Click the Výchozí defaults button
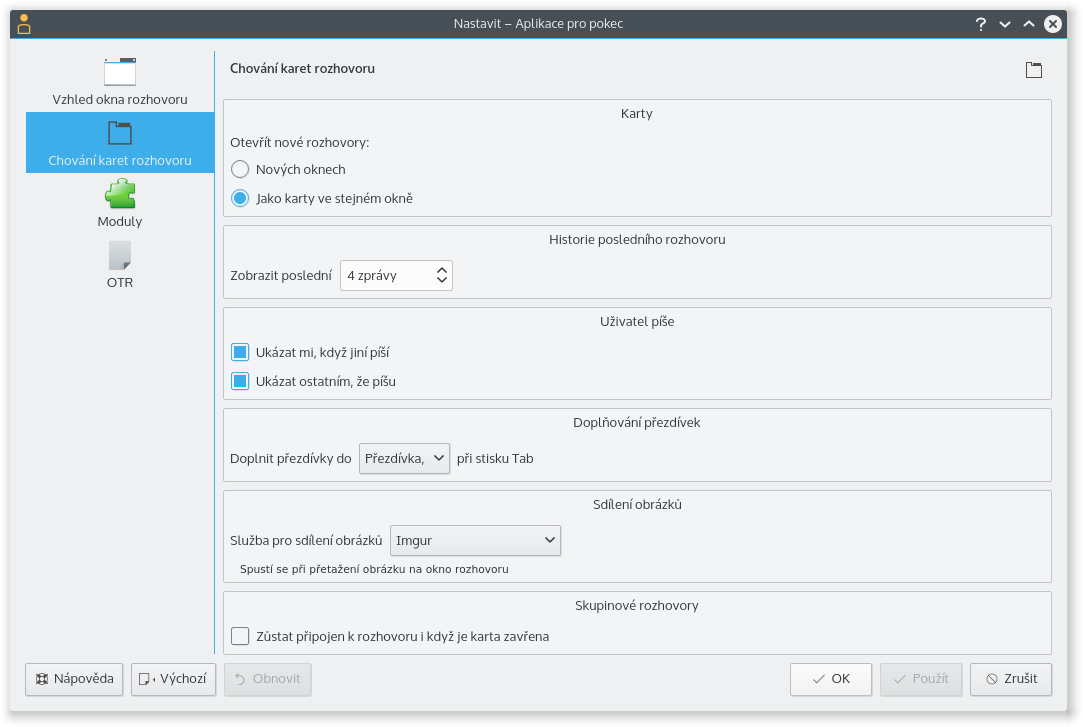The image size is (1083, 727). tap(173, 679)
